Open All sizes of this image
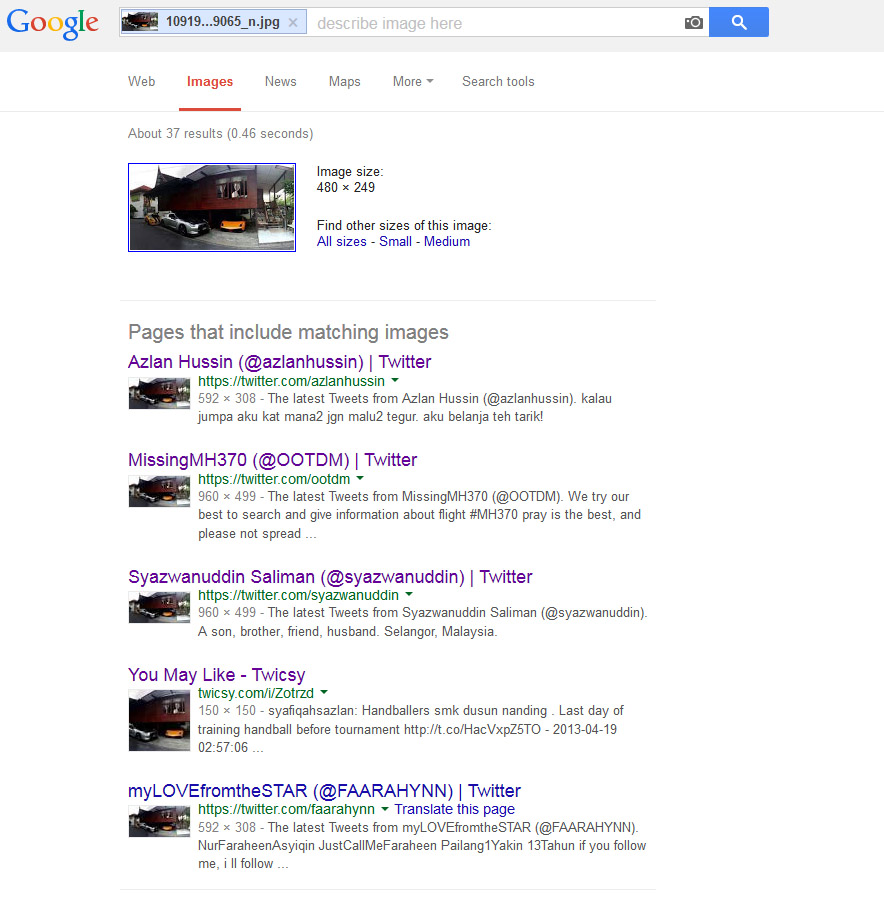884x898 pixels. coord(342,242)
